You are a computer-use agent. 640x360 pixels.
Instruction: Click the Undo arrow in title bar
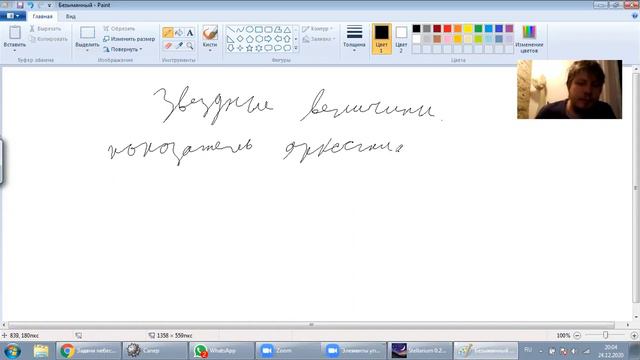tap(30, 5)
